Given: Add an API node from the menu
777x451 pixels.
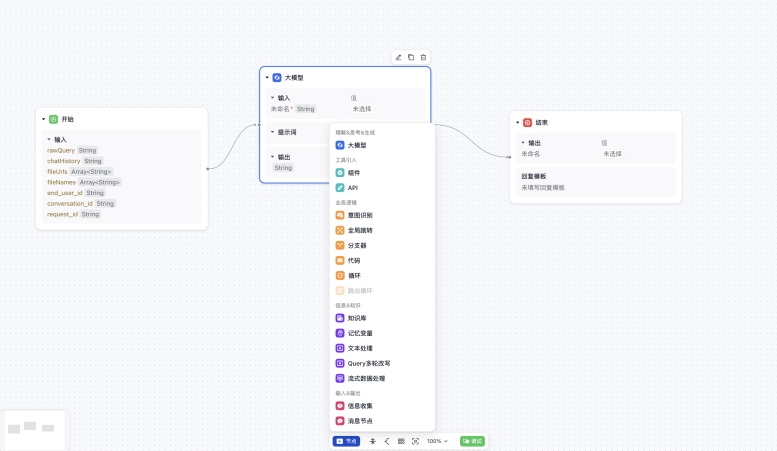Looking at the screenshot, I should click(352, 187).
